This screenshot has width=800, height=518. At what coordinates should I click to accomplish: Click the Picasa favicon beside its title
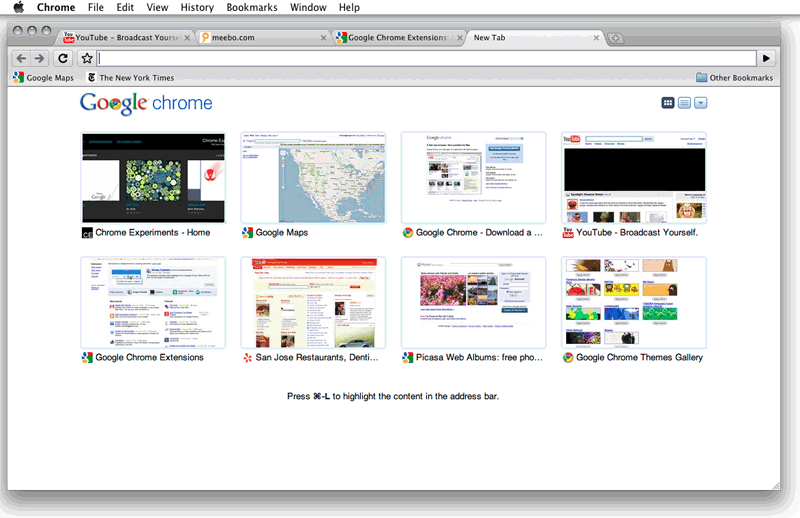(x=408, y=358)
